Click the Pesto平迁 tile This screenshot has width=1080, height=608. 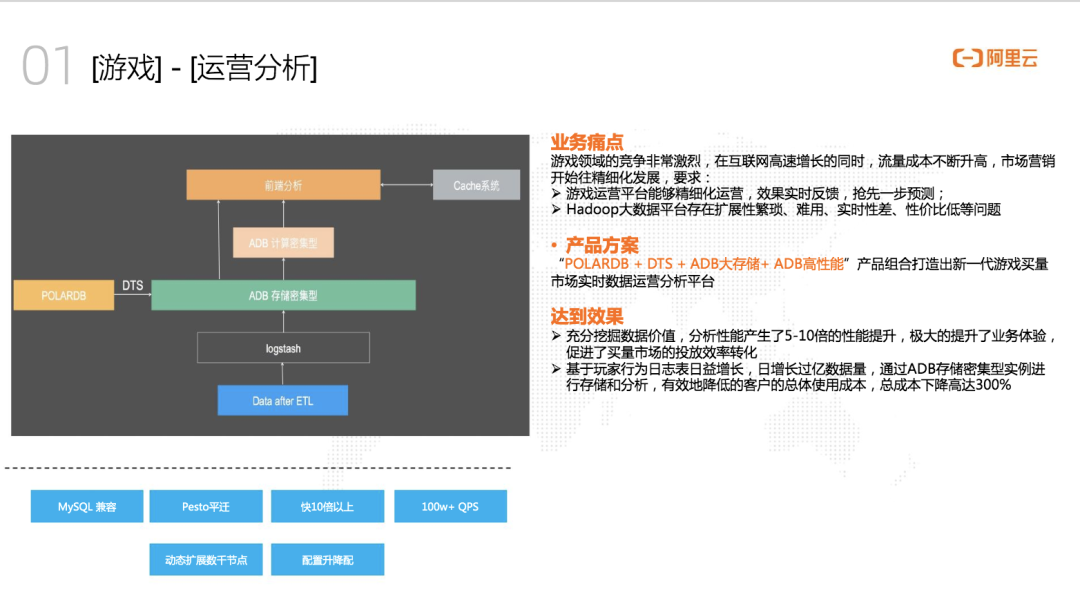206,506
